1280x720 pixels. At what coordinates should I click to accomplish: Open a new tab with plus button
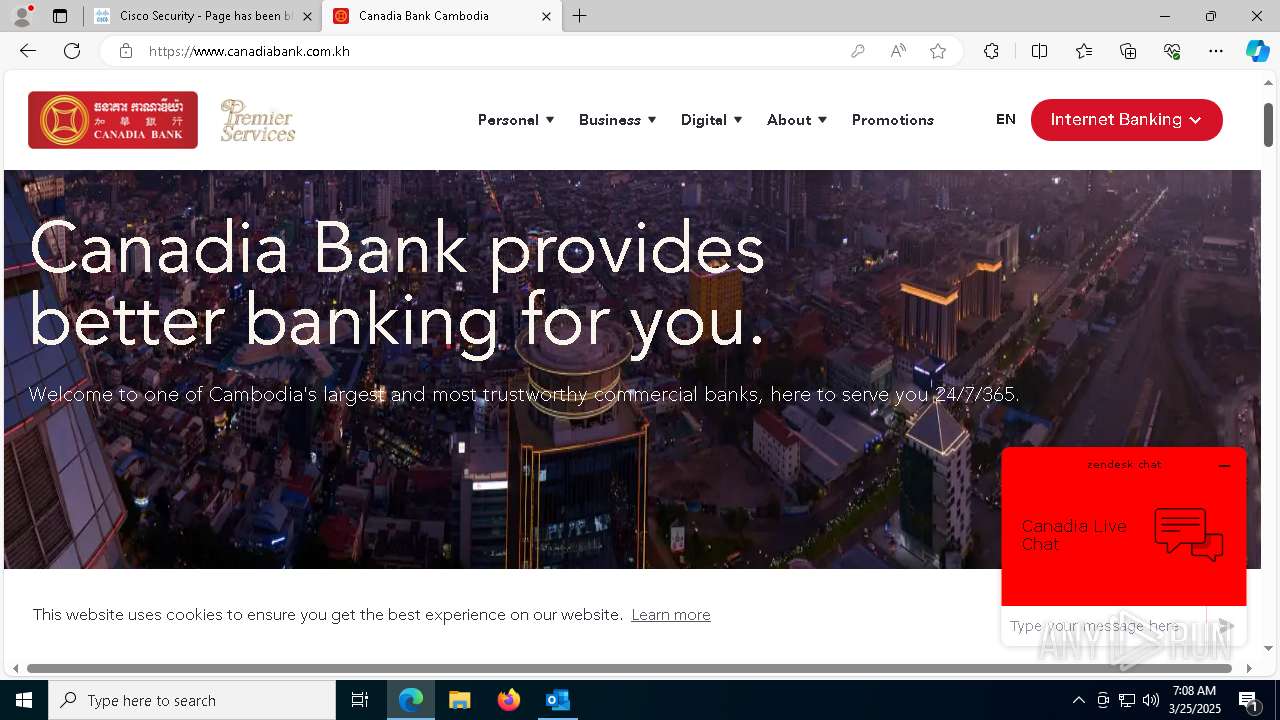click(x=580, y=16)
